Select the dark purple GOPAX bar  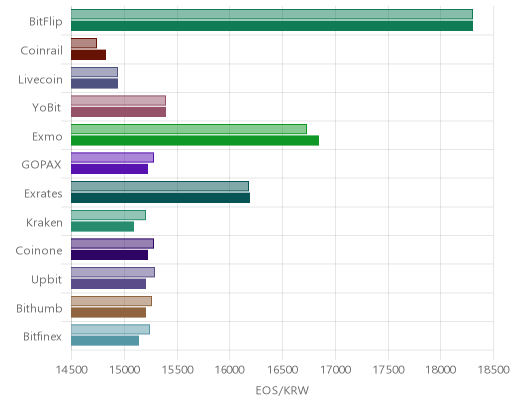pyautogui.click(x=110, y=169)
